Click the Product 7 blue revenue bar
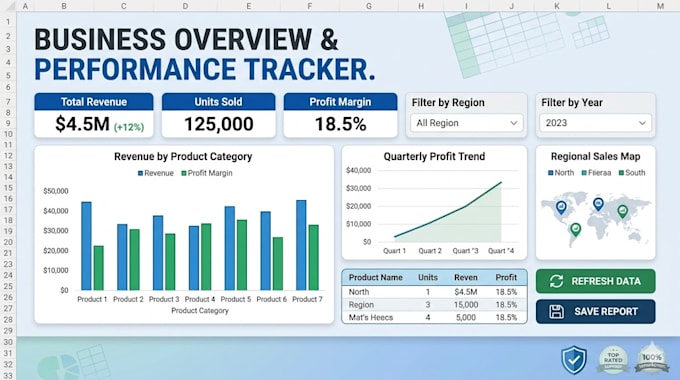Screen dimensions: 680x380 pos(301,245)
